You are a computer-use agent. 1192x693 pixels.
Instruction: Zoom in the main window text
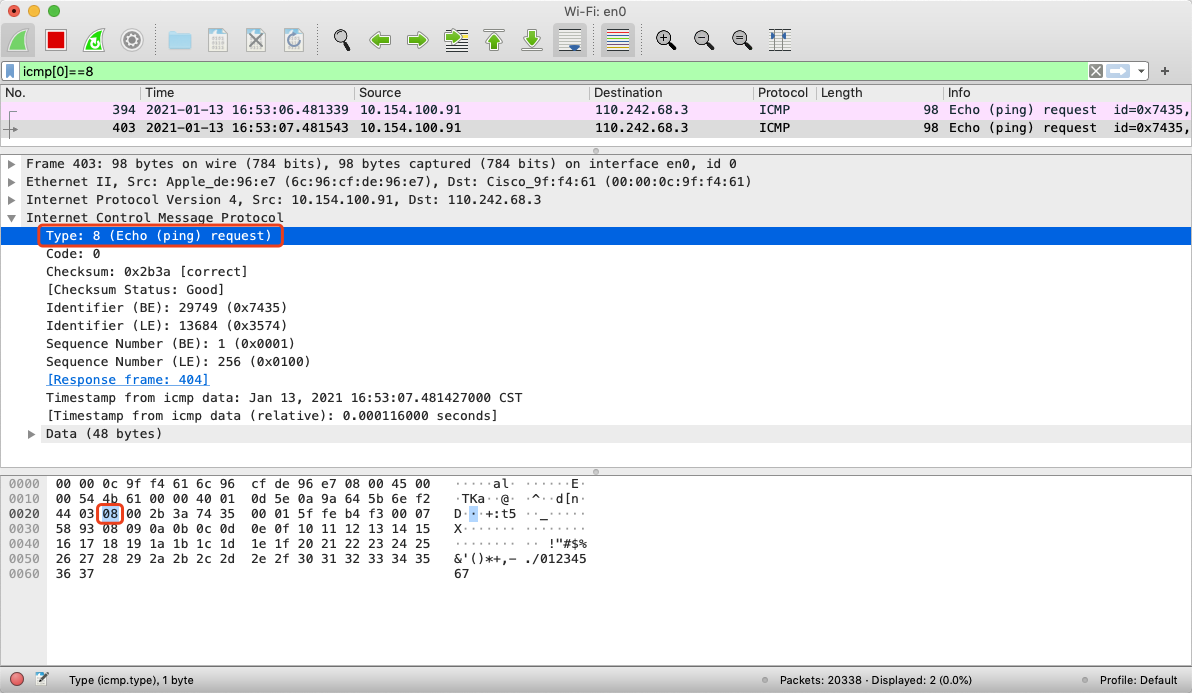coord(666,40)
